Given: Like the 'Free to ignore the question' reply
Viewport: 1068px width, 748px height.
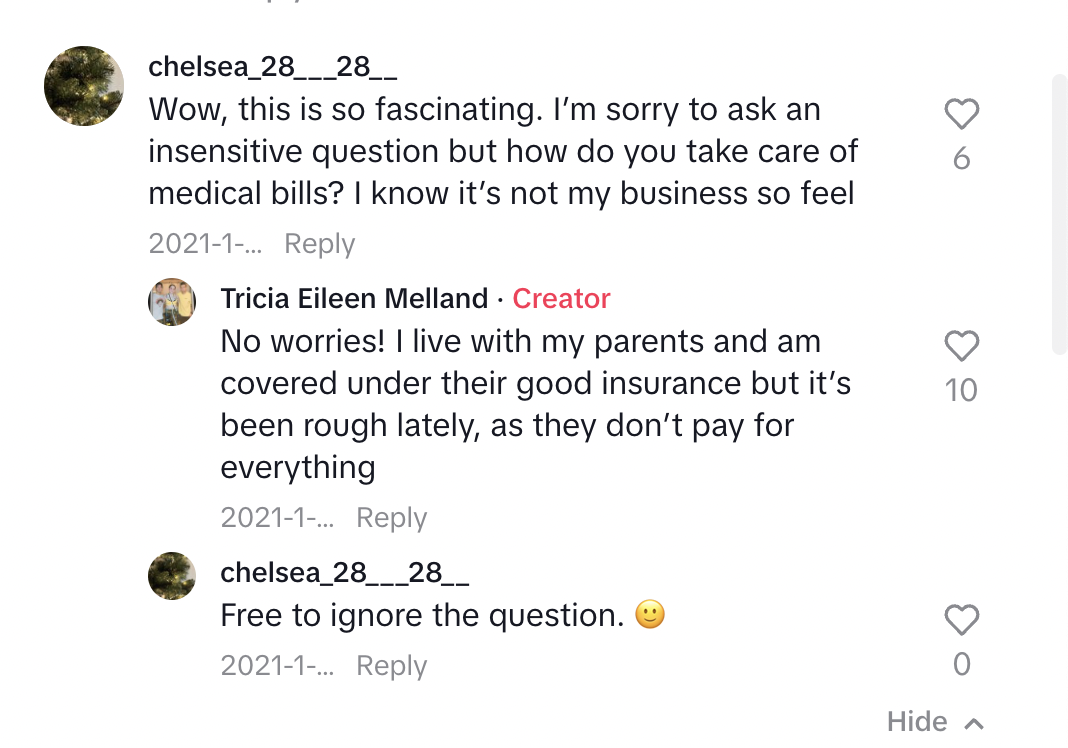Looking at the screenshot, I should tap(961, 619).
